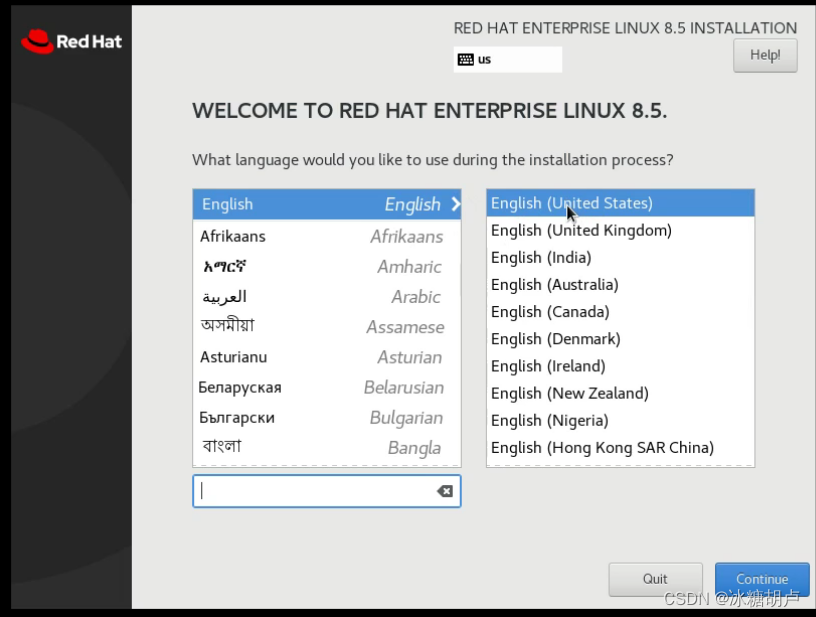
Task: Select English (United Kingdom) locale
Action: 580,230
